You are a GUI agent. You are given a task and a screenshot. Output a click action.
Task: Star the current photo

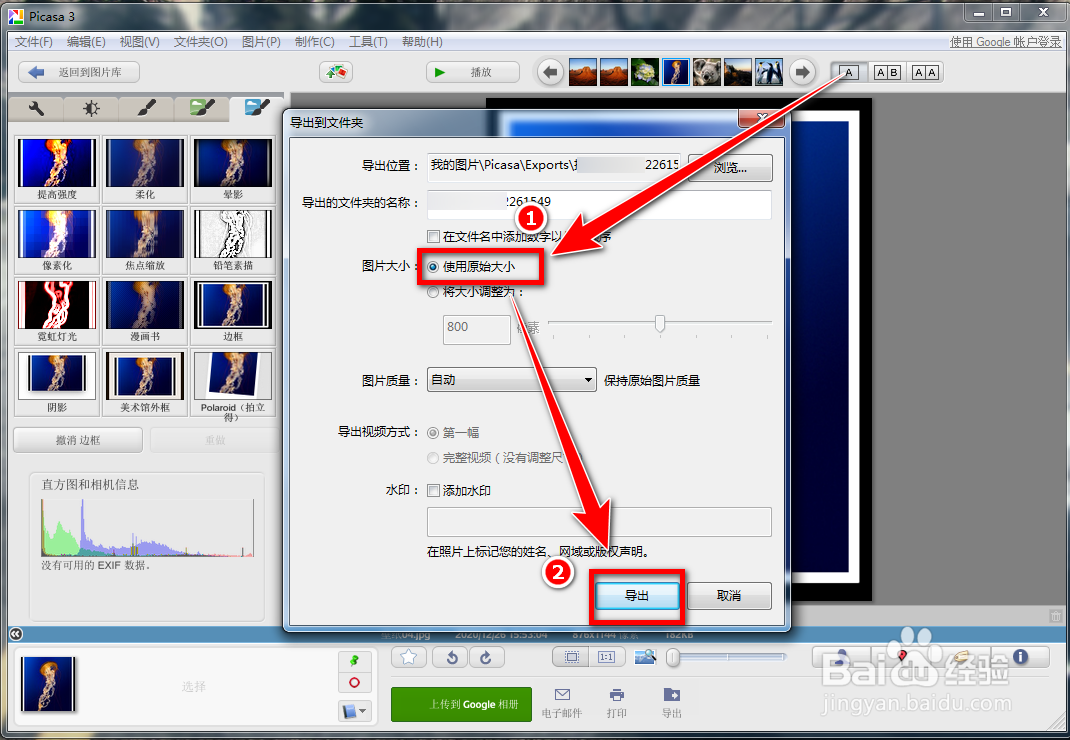tap(410, 657)
